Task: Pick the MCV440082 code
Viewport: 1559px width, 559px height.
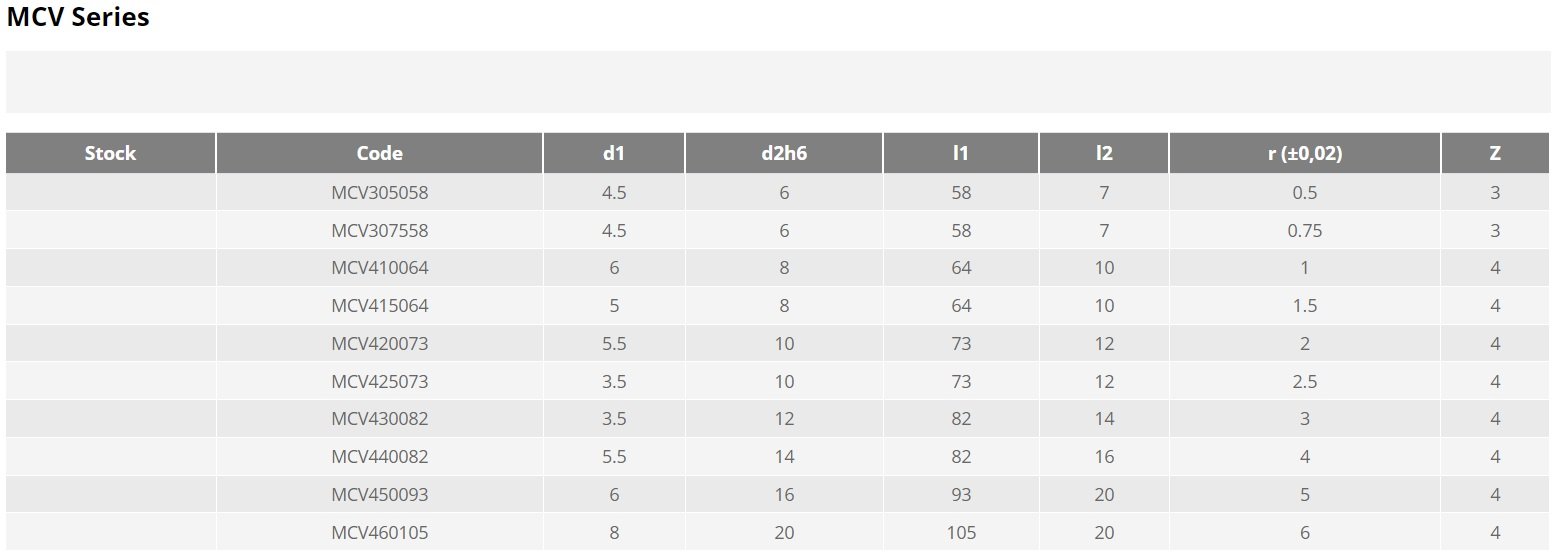Action: coord(379,457)
